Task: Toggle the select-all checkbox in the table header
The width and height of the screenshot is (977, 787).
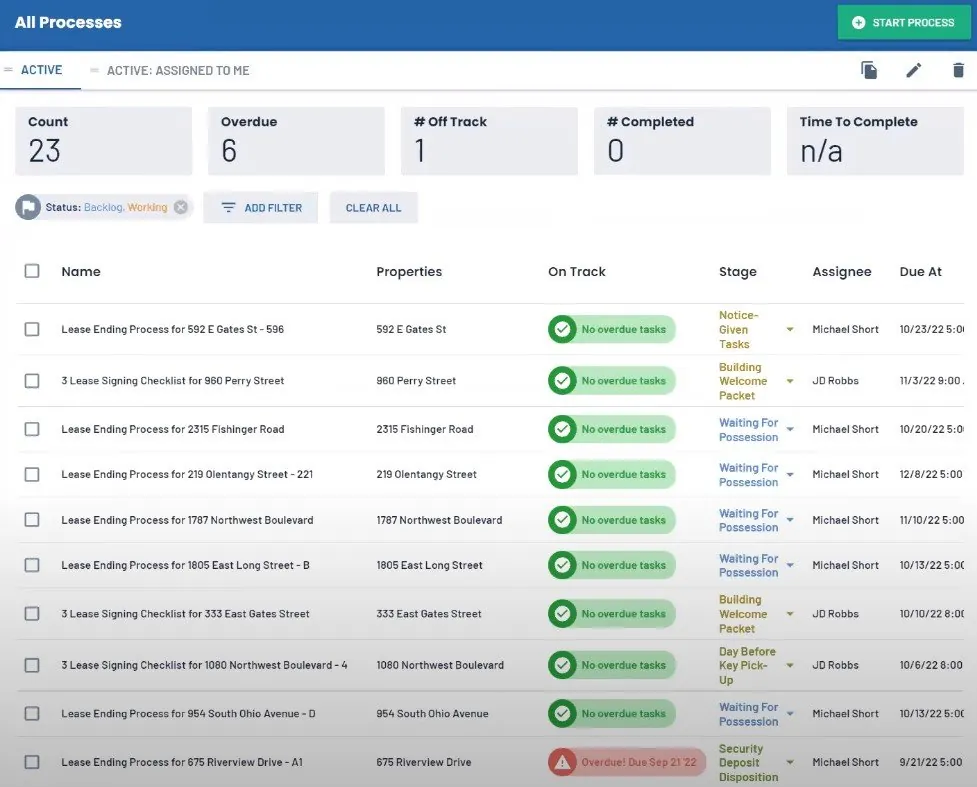Action: click(32, 271)
